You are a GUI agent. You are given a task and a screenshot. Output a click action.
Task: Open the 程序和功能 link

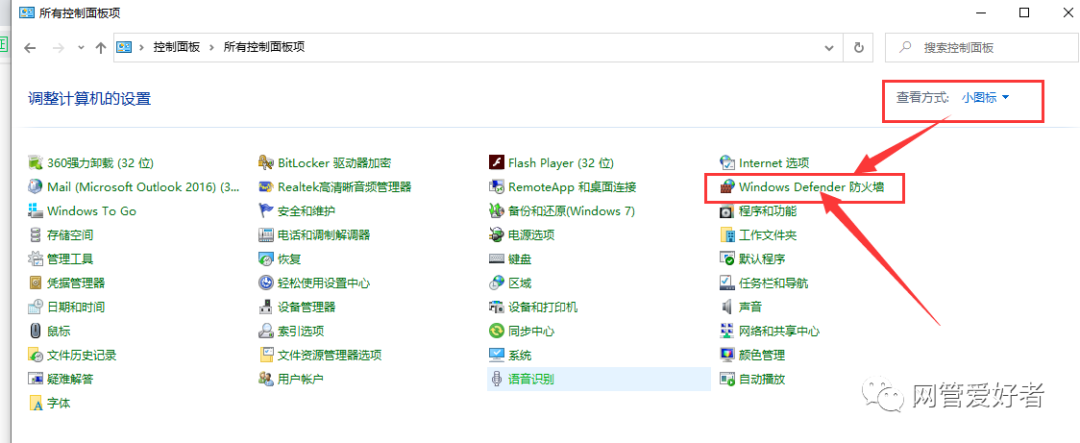[x=768, y=211]
